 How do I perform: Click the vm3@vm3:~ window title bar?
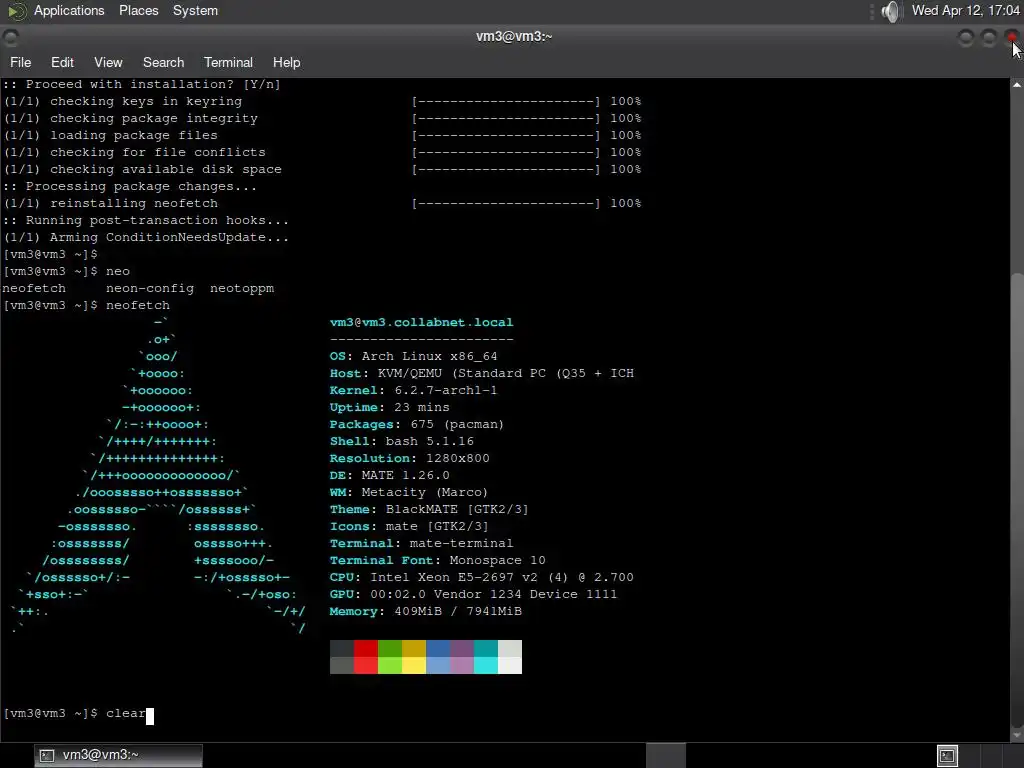coord(513,37)
